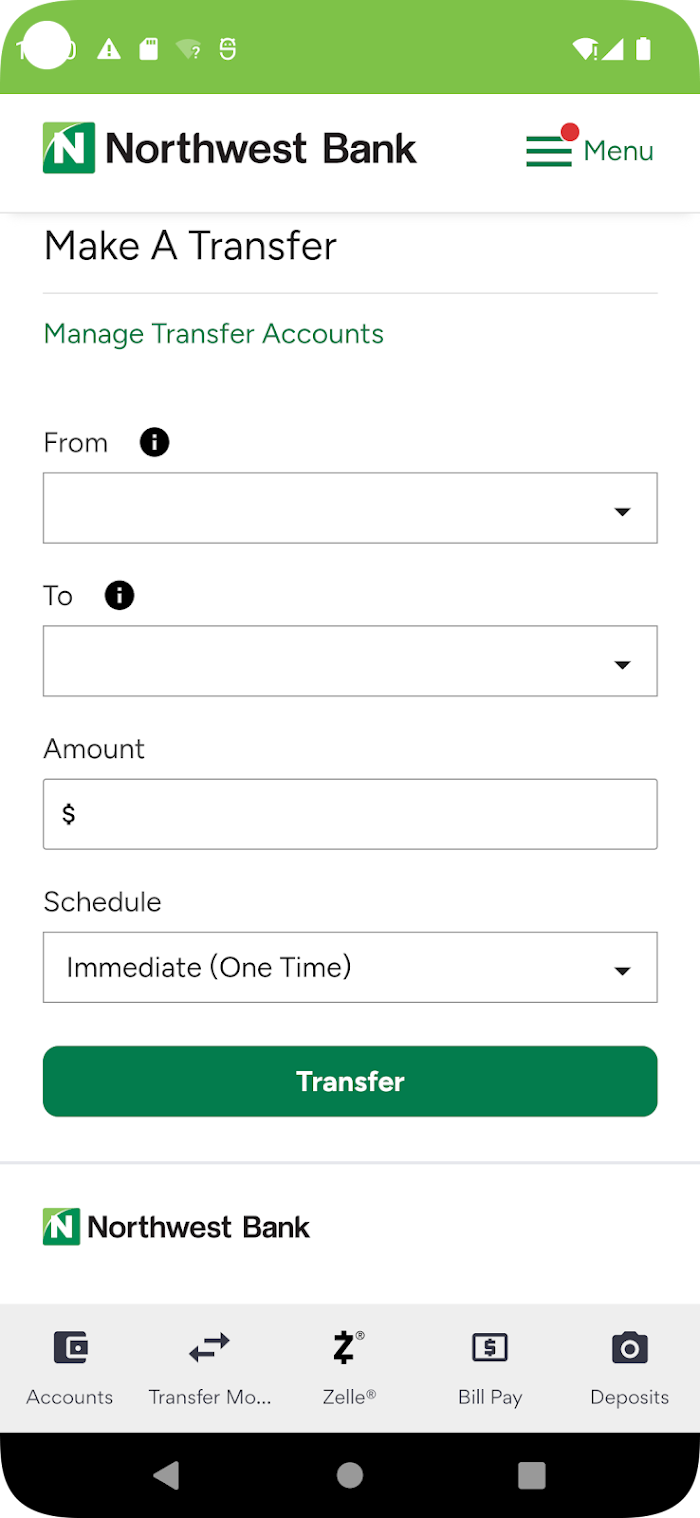The image size is (700, 1518).
Task: Click the green Transfer button
Action: [350, 1081]
